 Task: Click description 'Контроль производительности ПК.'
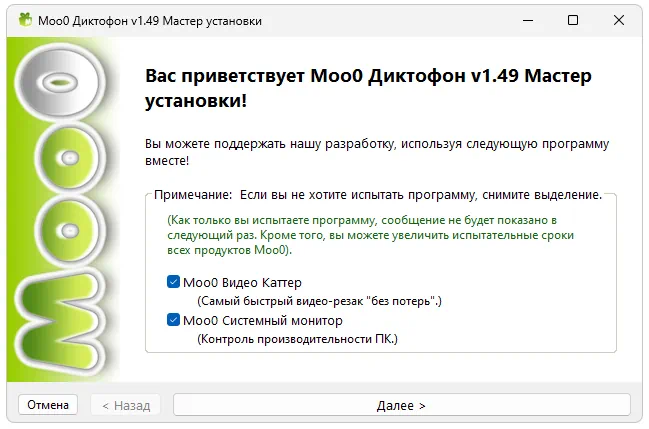(297, 339)
